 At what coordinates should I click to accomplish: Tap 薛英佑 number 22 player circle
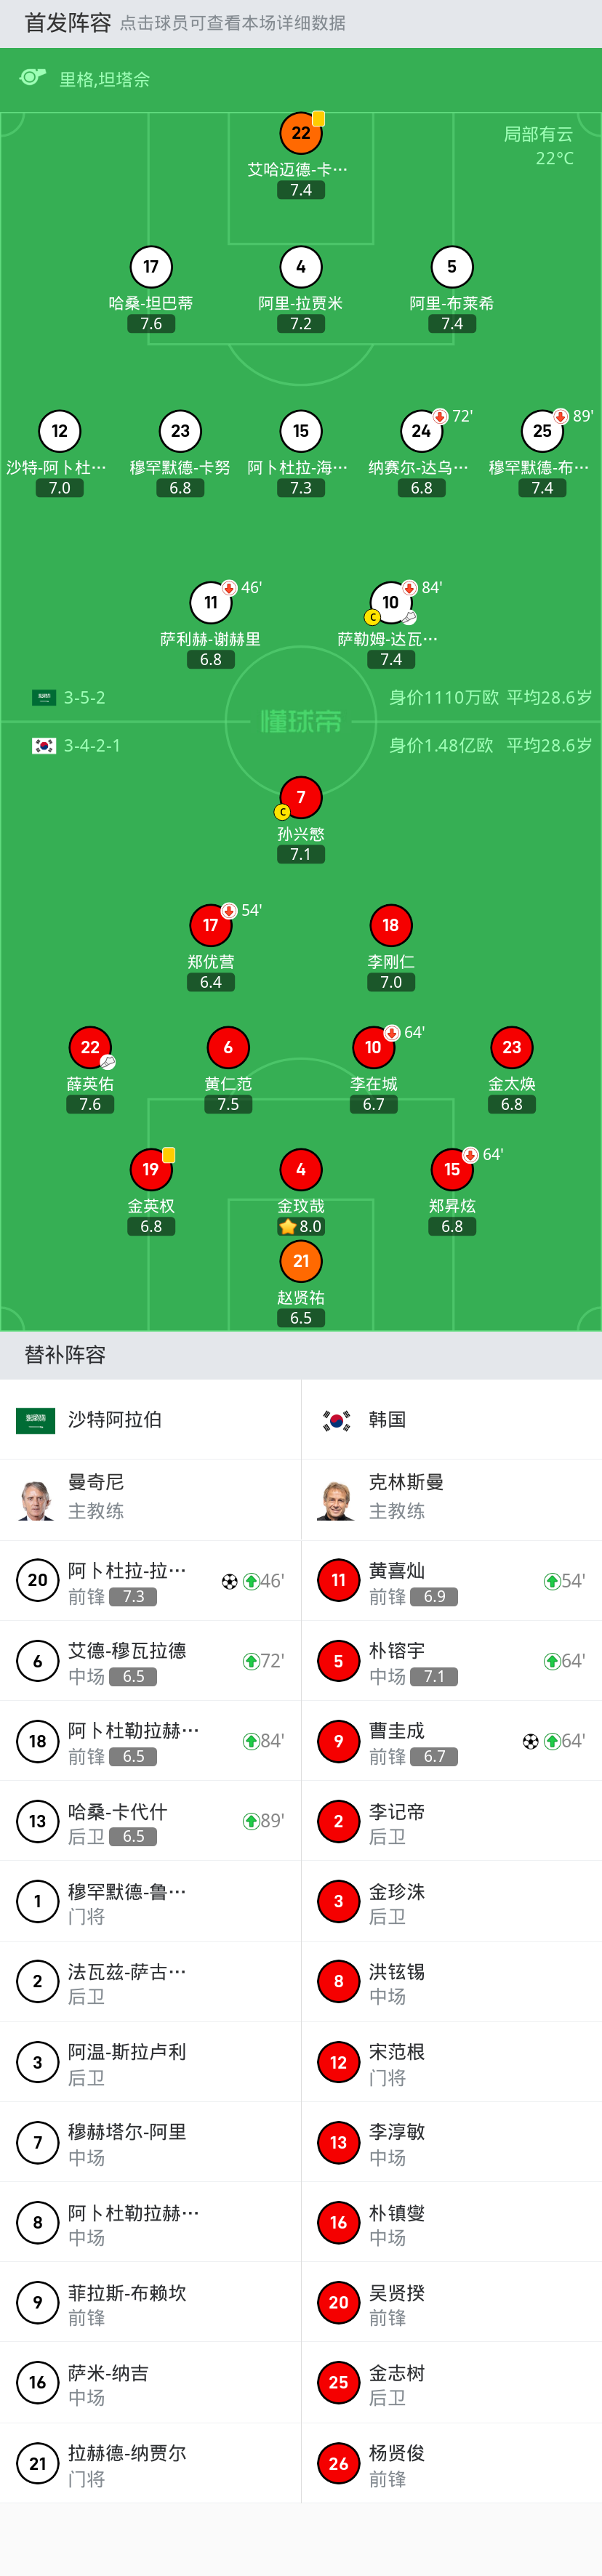pos(90,1047)
